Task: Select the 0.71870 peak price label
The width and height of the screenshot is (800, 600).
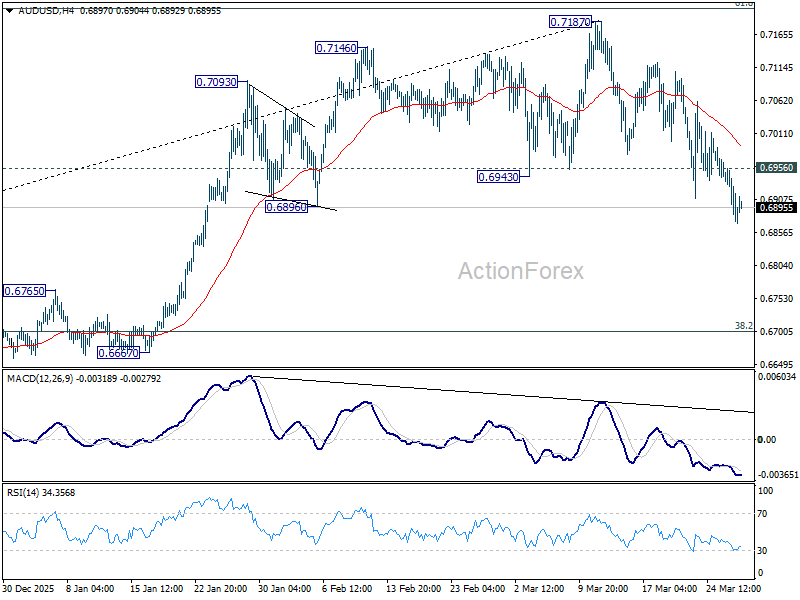Action: (x=570, y=22)
